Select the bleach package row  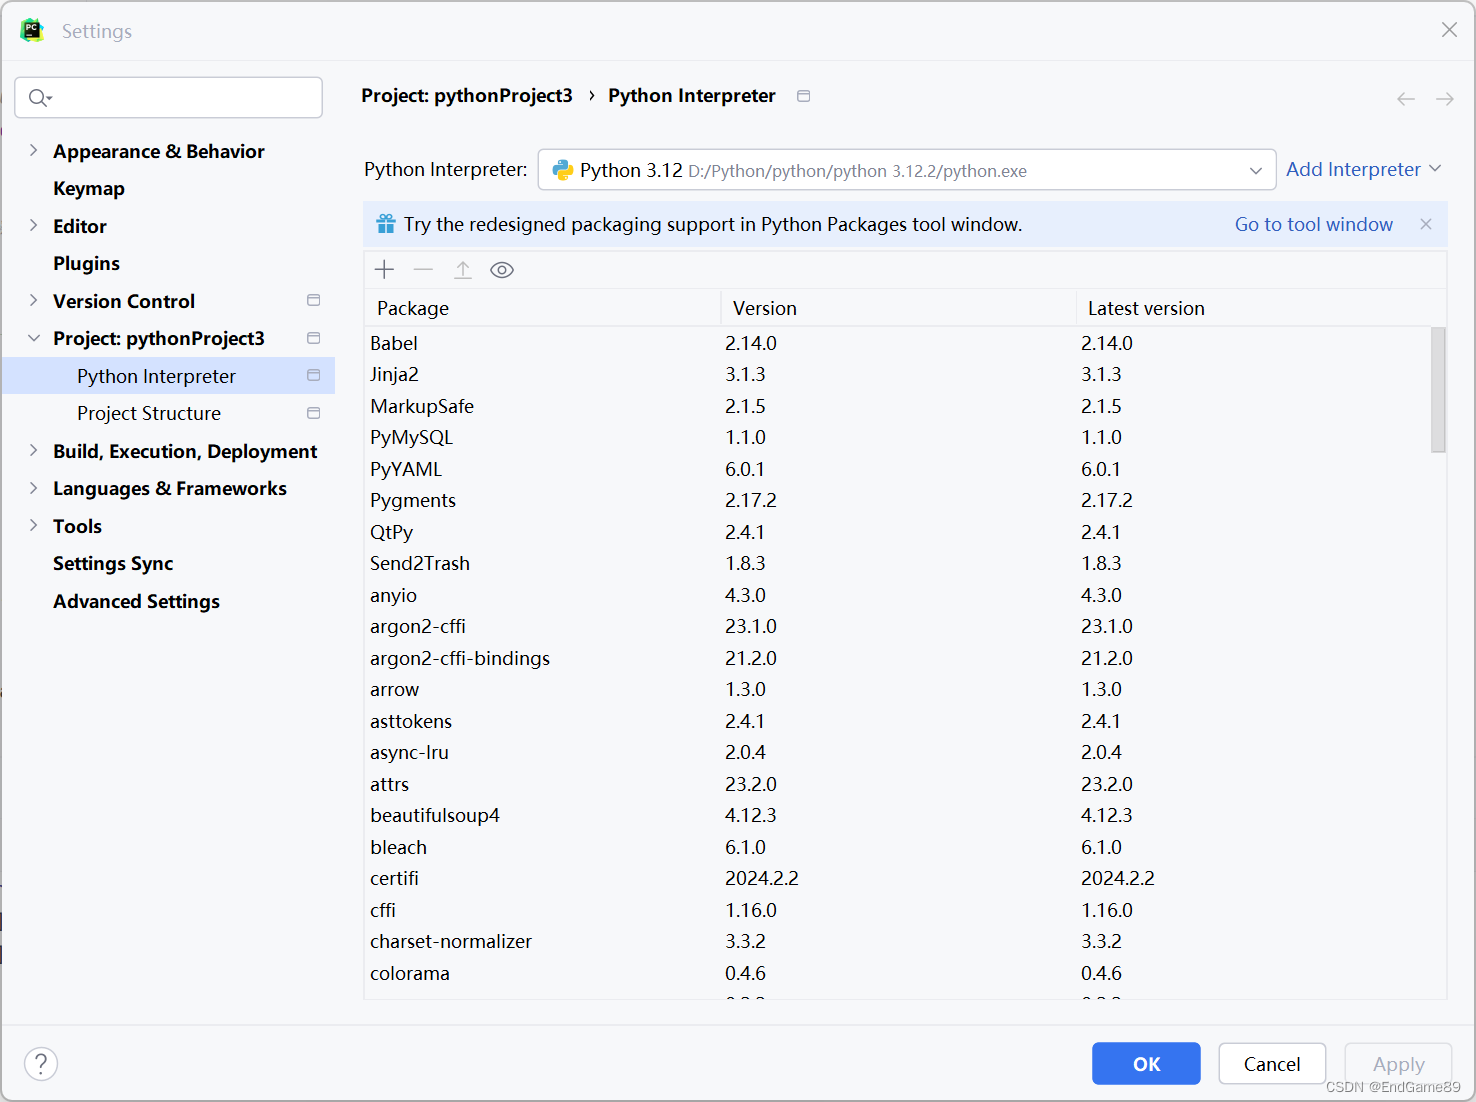(x=897, y=847)
